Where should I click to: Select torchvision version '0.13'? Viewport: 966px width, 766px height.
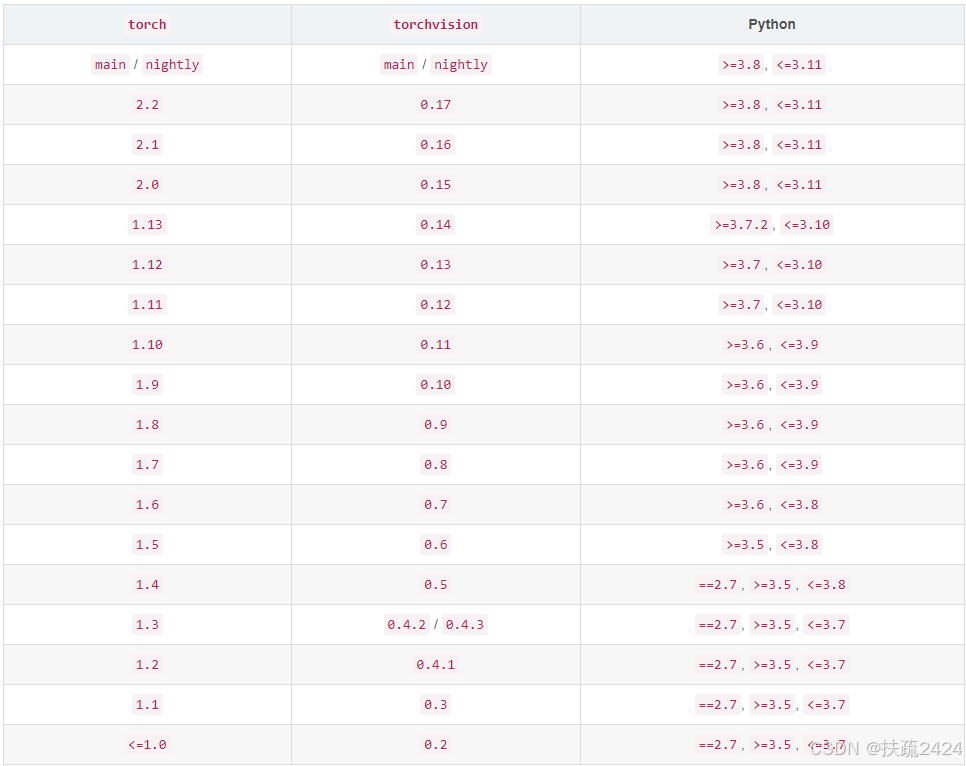point(436,265)
